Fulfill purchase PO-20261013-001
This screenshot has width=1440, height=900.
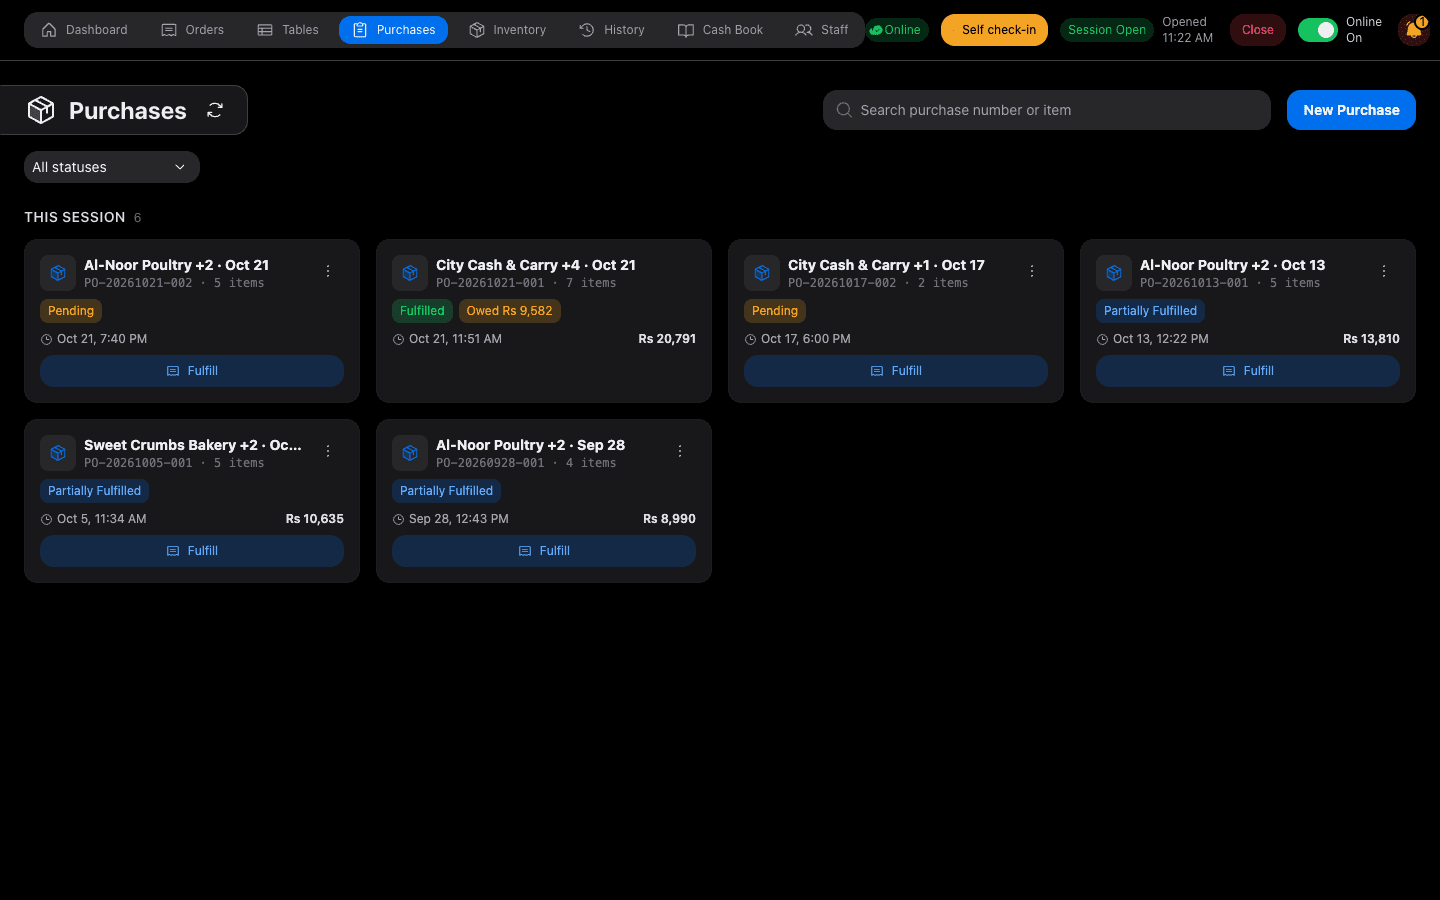(x=1248, y=371)
